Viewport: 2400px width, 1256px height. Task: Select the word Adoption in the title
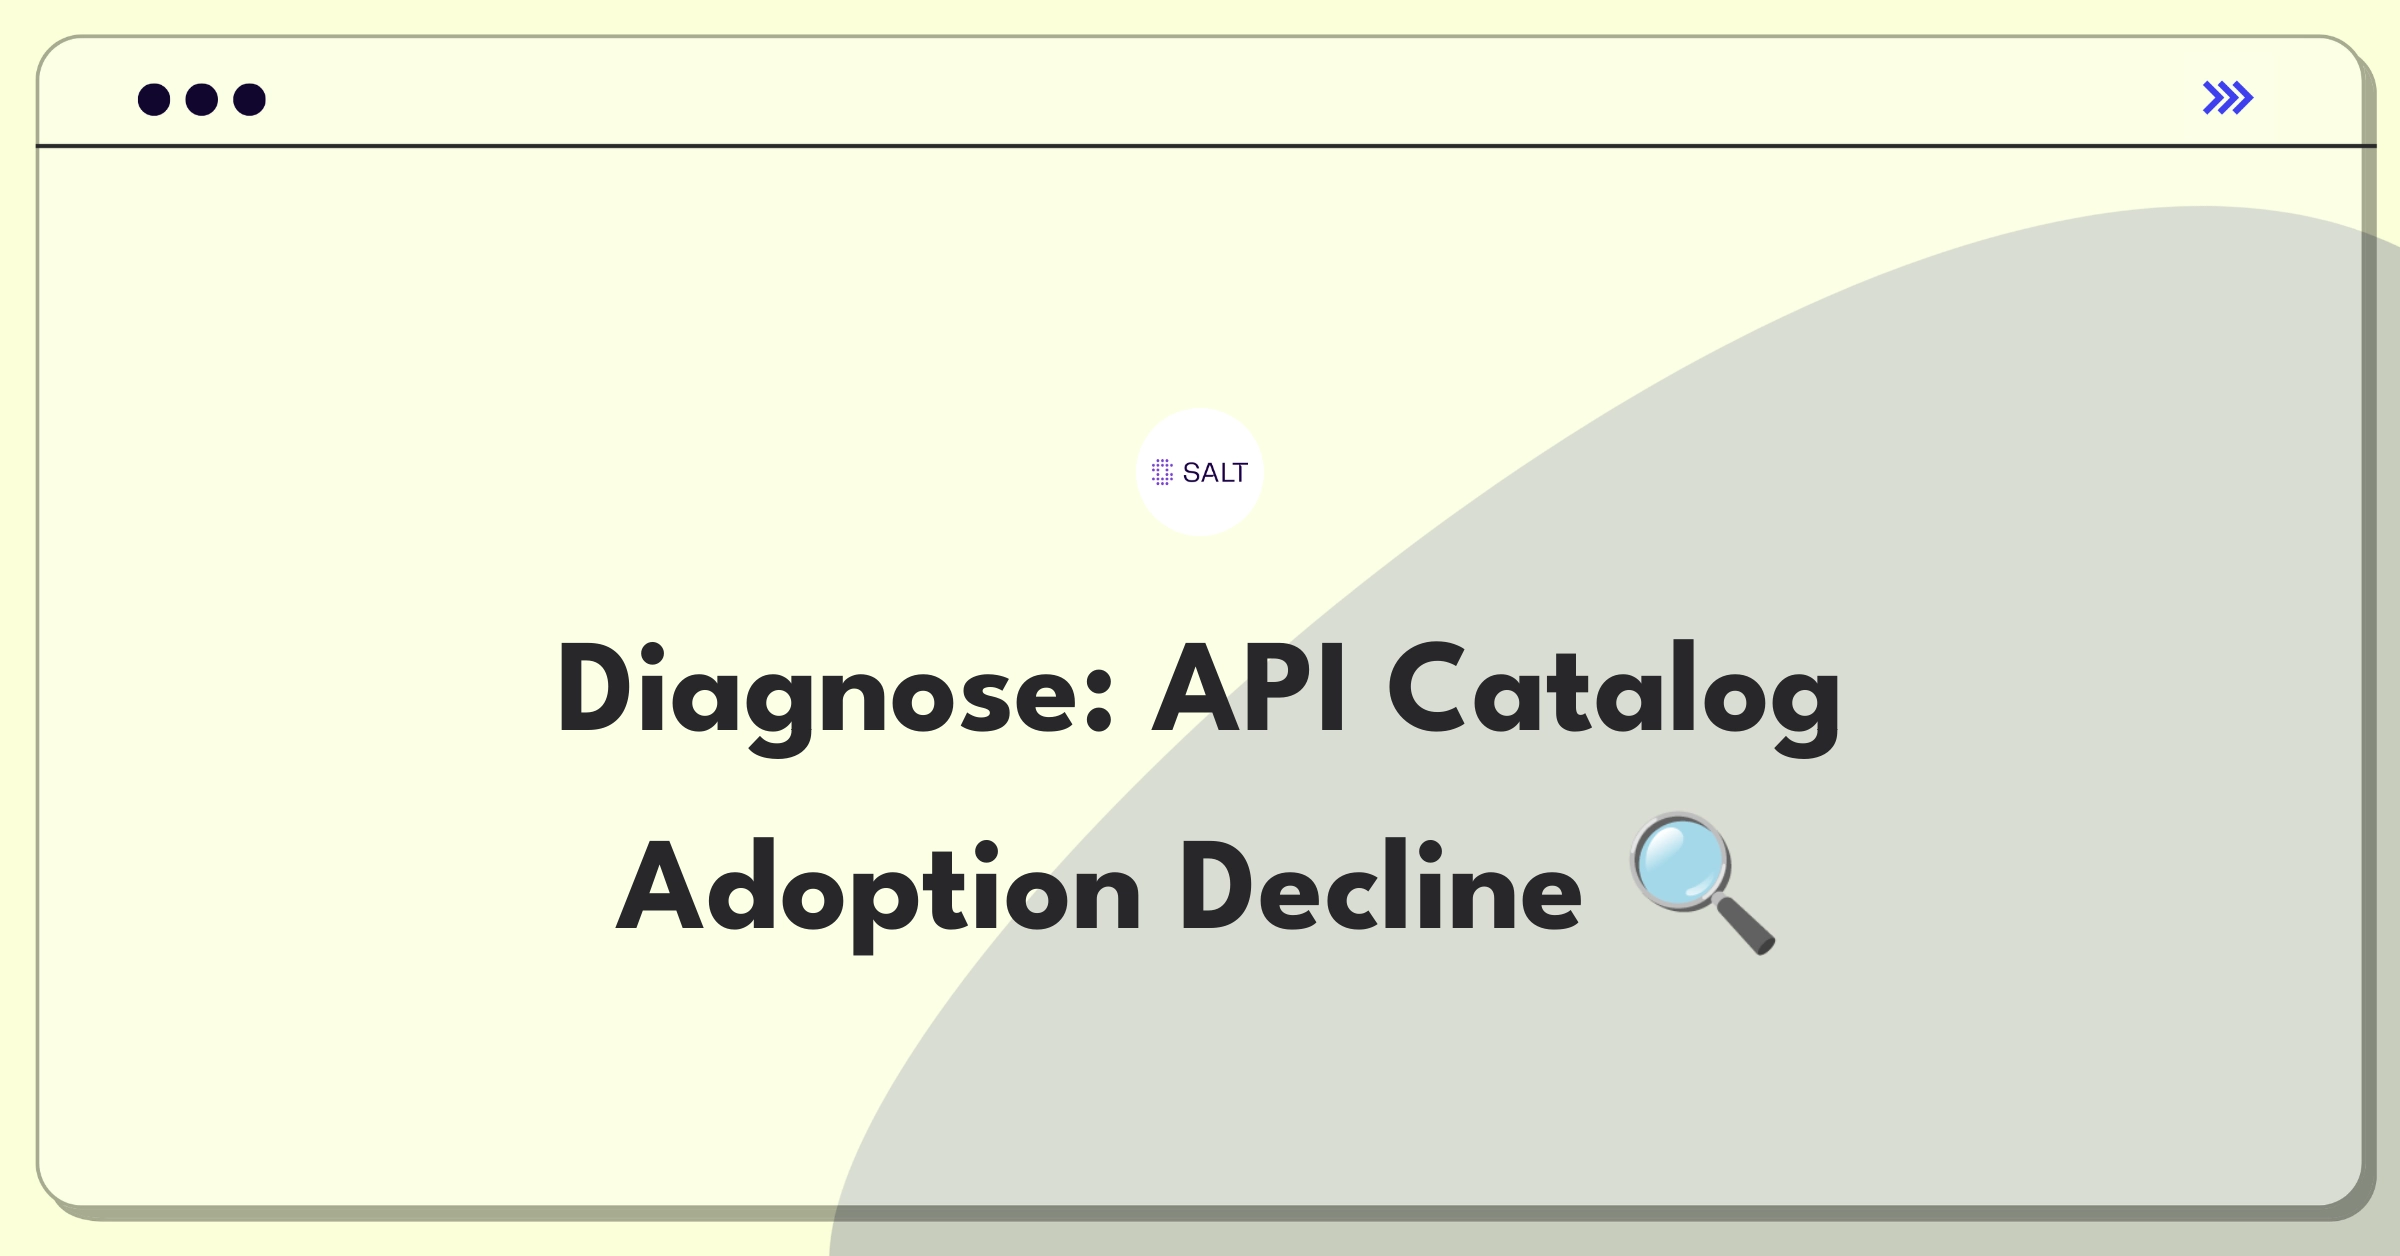tap(878, 890)
